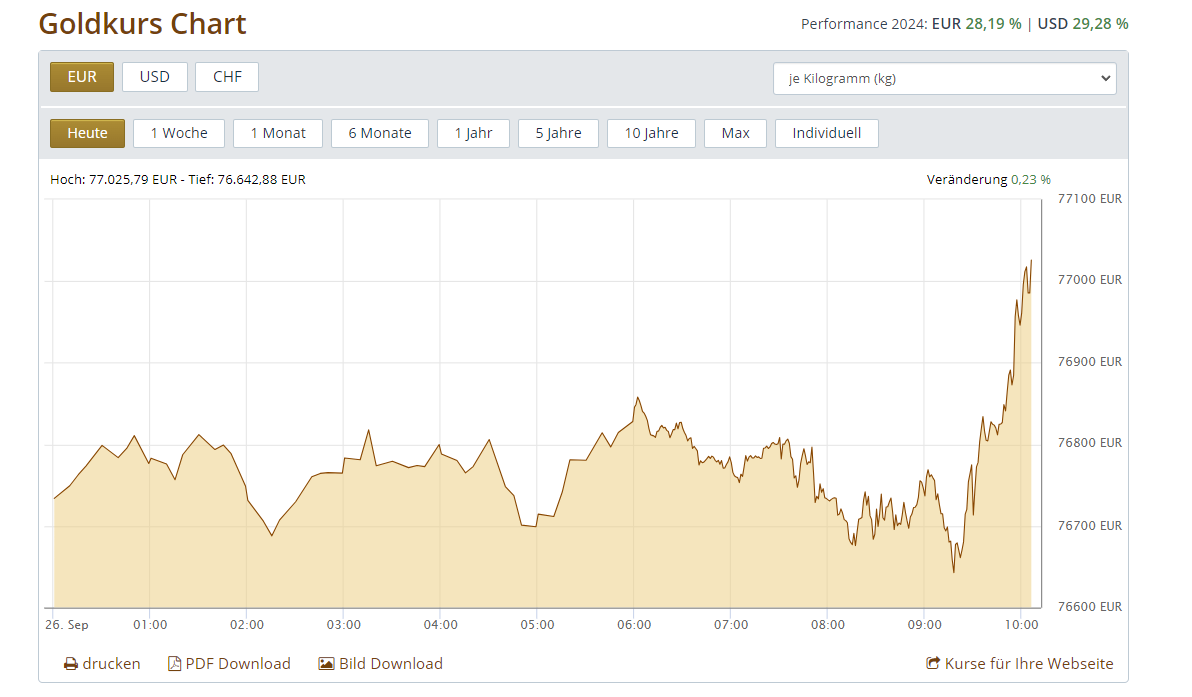This screenshot has height=697, width=1192.
Task: Click the chart peak near 10:00
Action: (x=1030, y=262)
